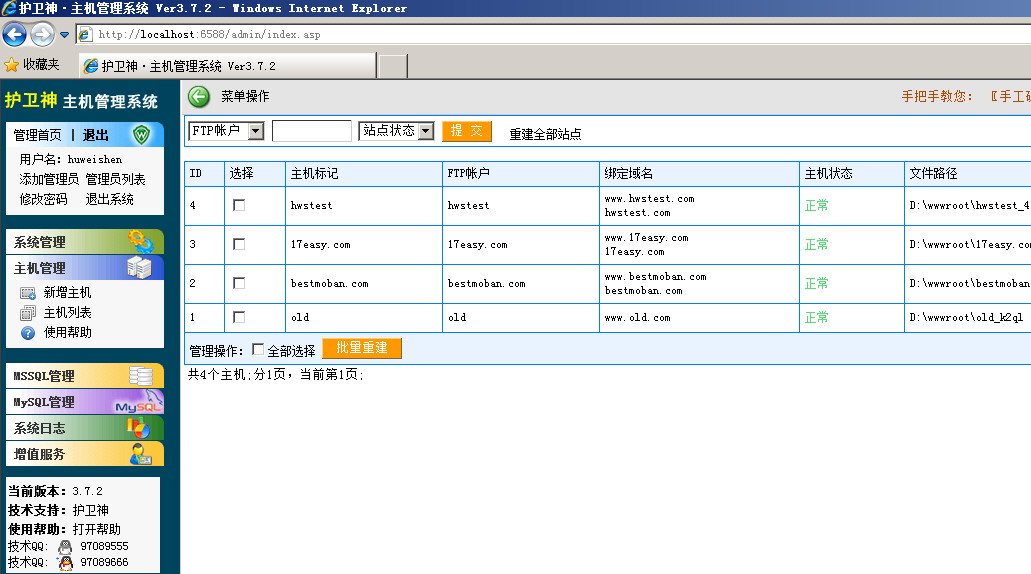Click the QQ penguin icon for 97089666
This screenshot has width=1031, height=574.
tap(65, 563)
